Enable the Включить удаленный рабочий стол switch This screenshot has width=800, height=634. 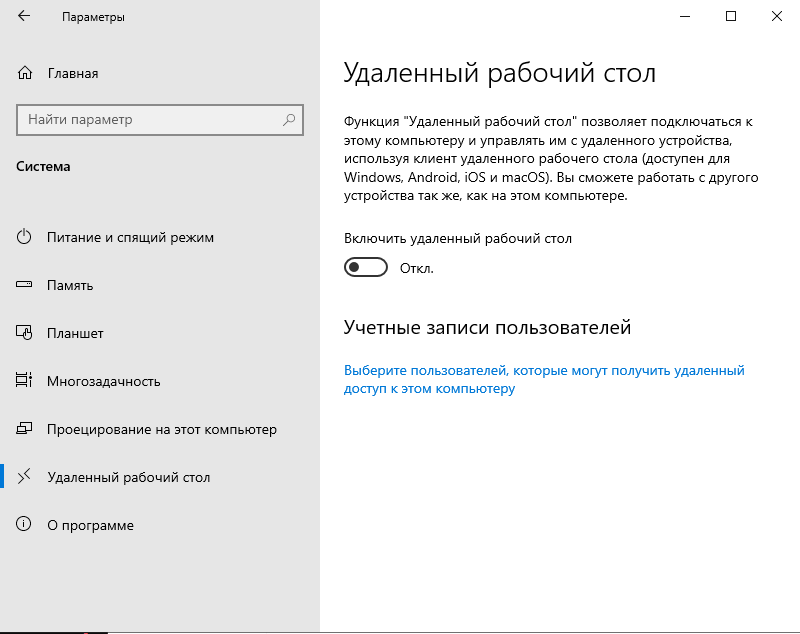[366, 267]
